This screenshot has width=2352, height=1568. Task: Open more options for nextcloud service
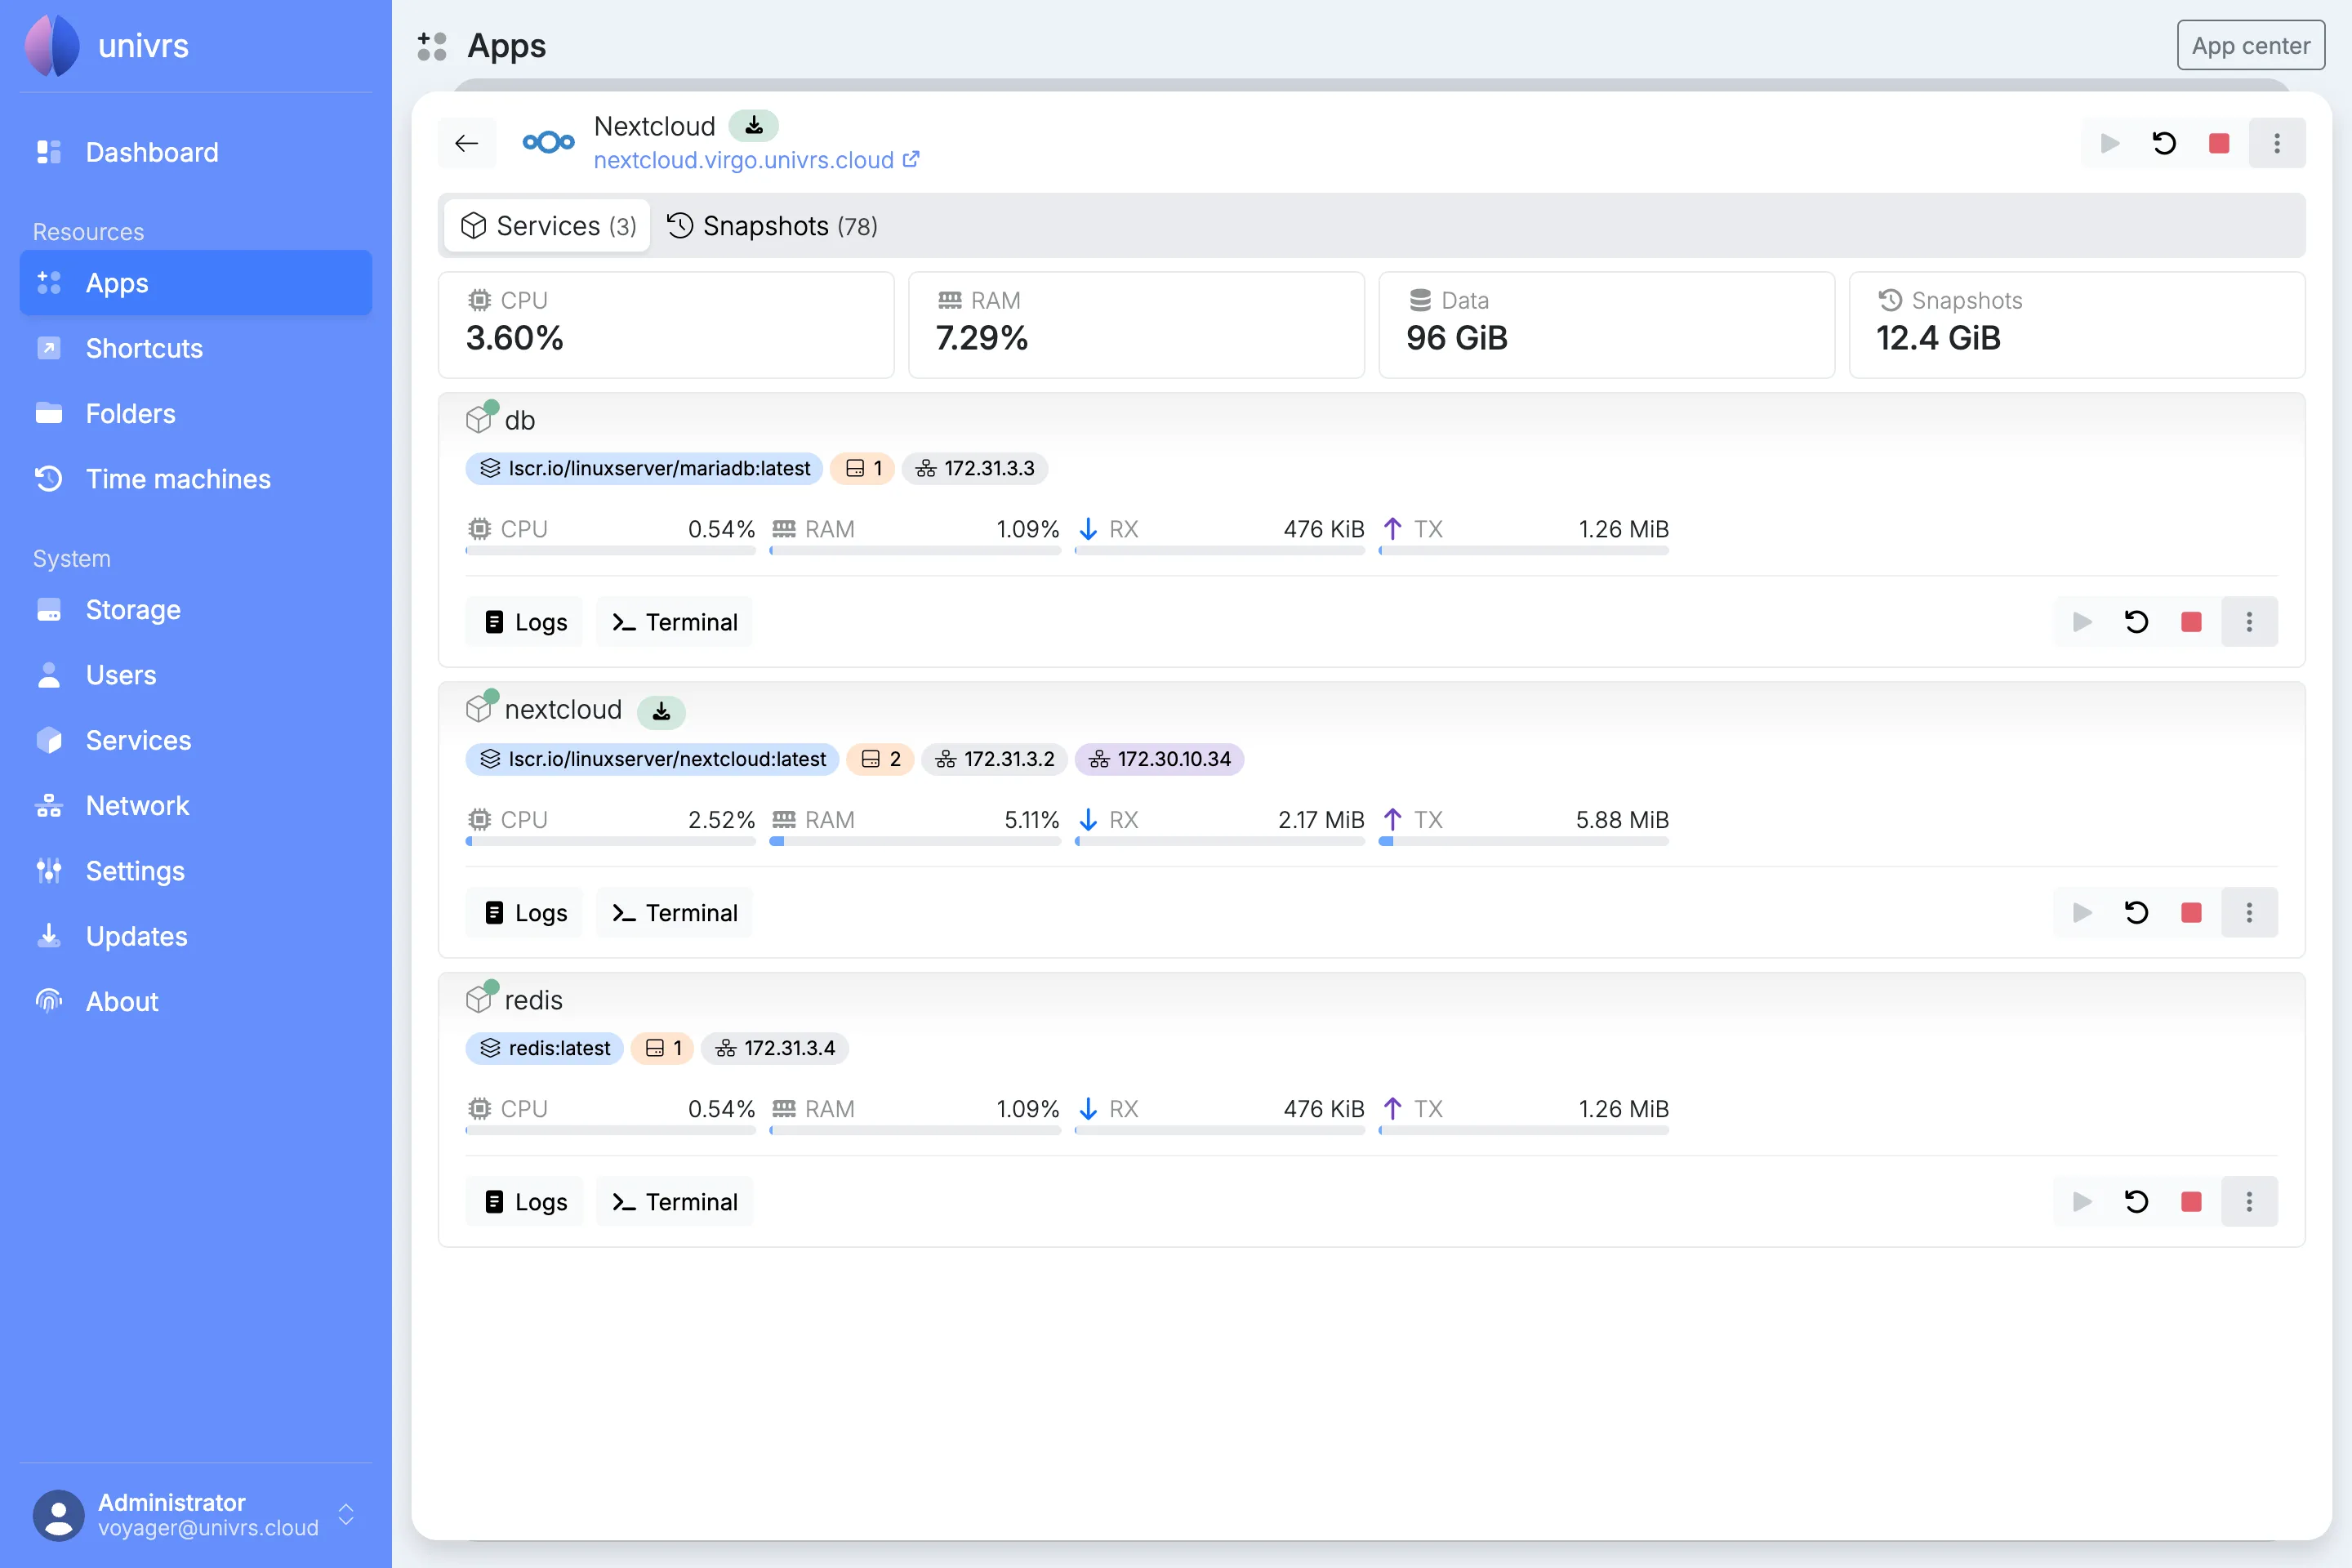(2249, 913)
